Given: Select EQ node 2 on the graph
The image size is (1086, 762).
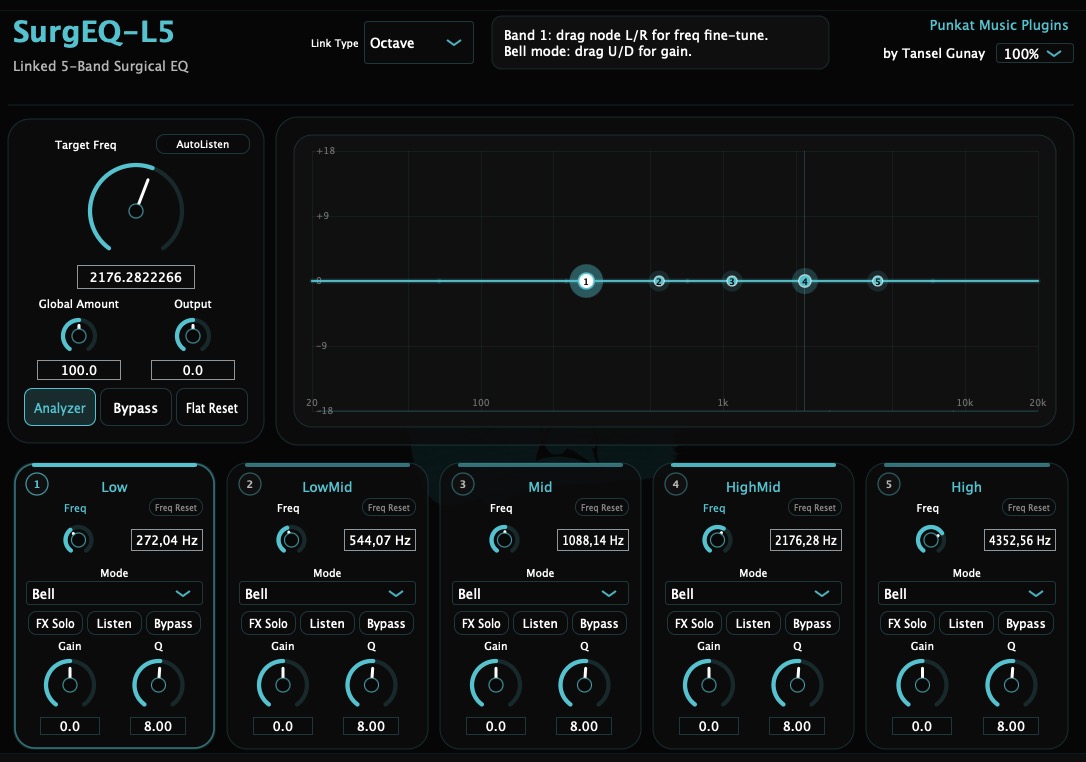Looking at the screenshot, I should click(x=659, y=281).
